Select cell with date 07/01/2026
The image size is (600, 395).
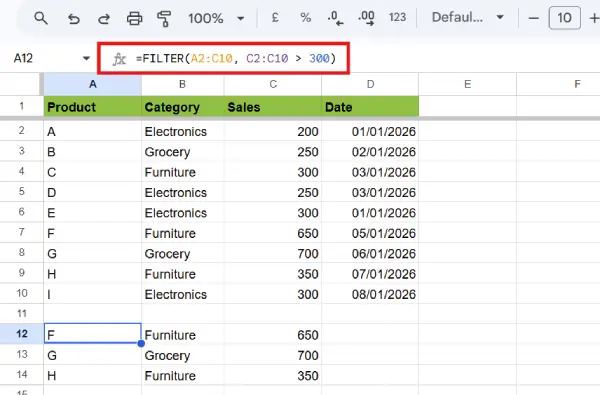pyautogui.click(x=370, y=274)
